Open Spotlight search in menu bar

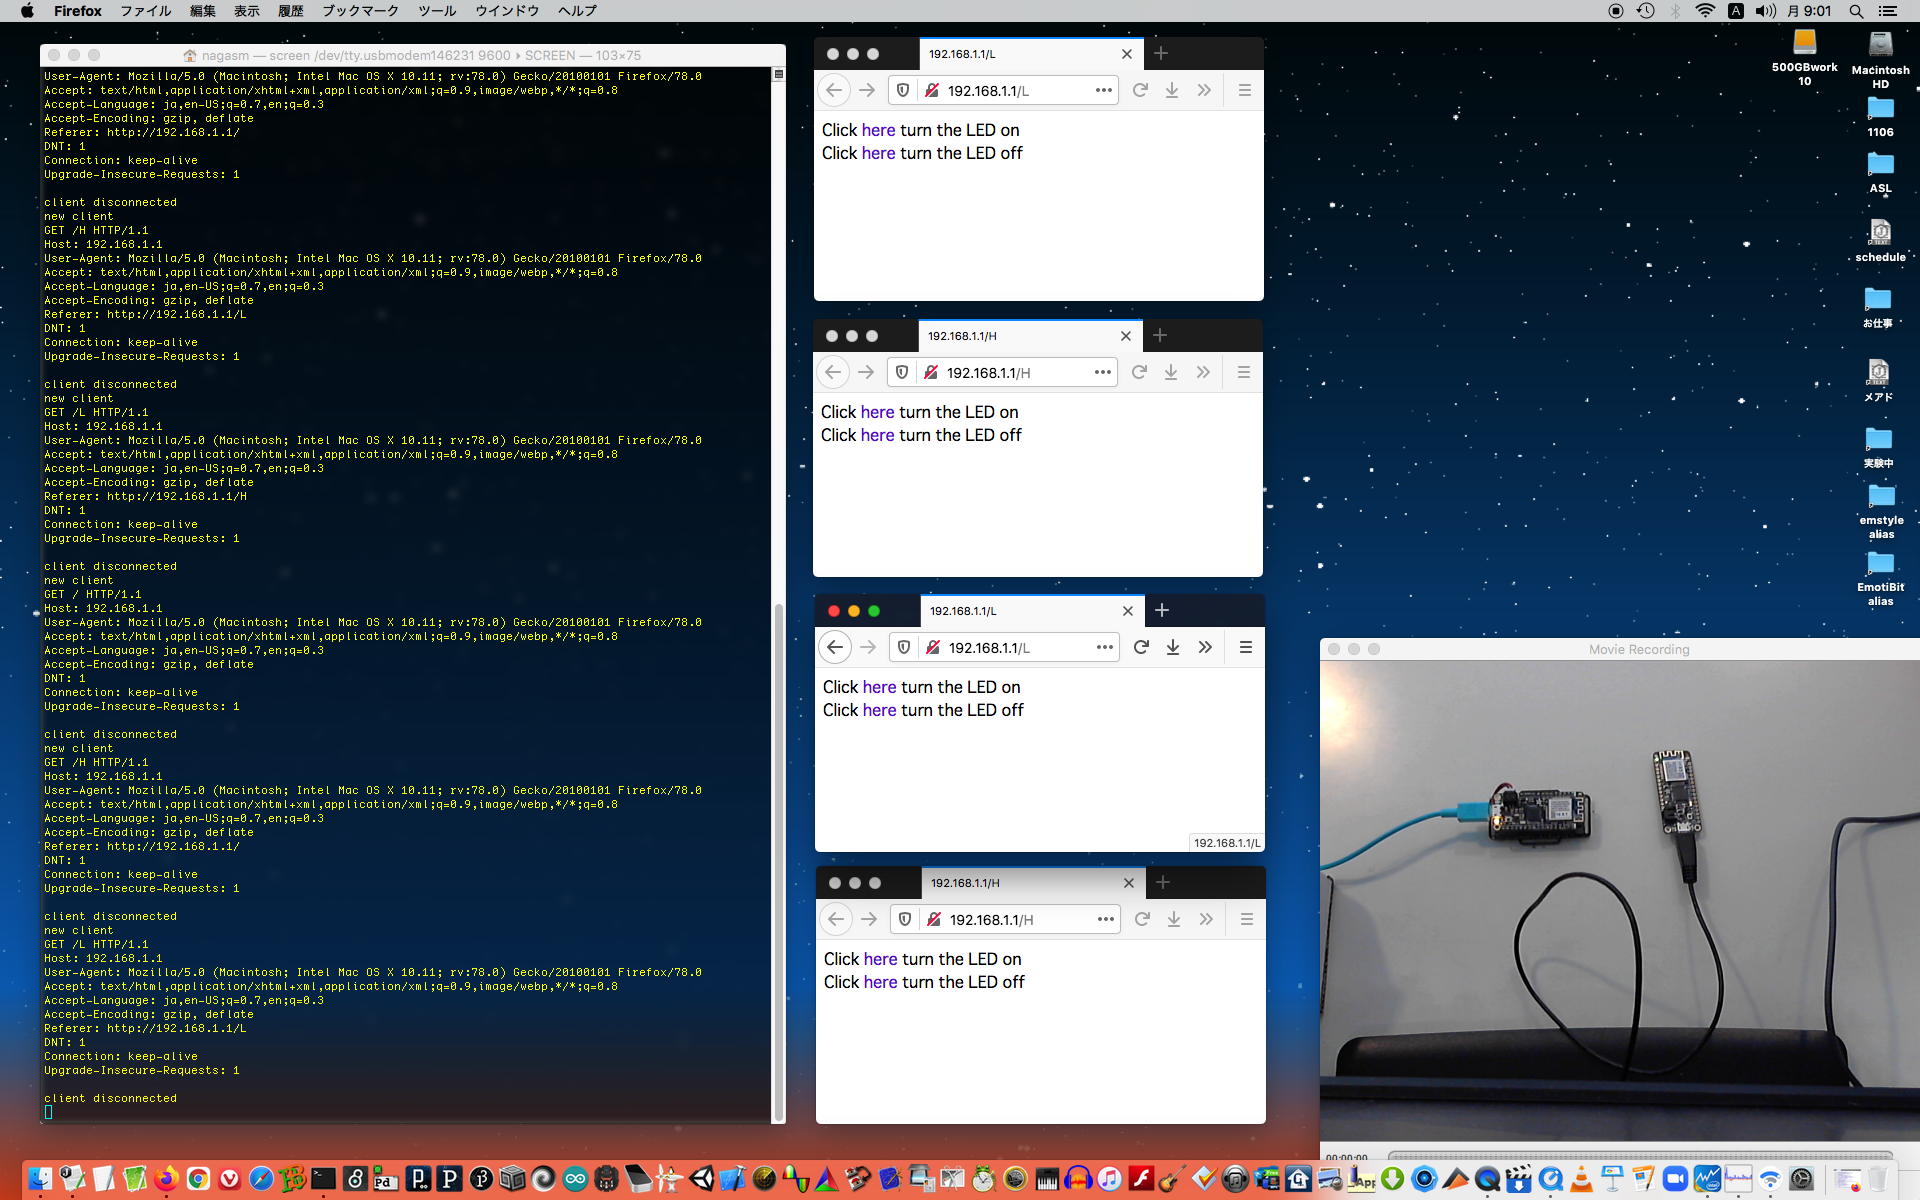[1856, 11]
